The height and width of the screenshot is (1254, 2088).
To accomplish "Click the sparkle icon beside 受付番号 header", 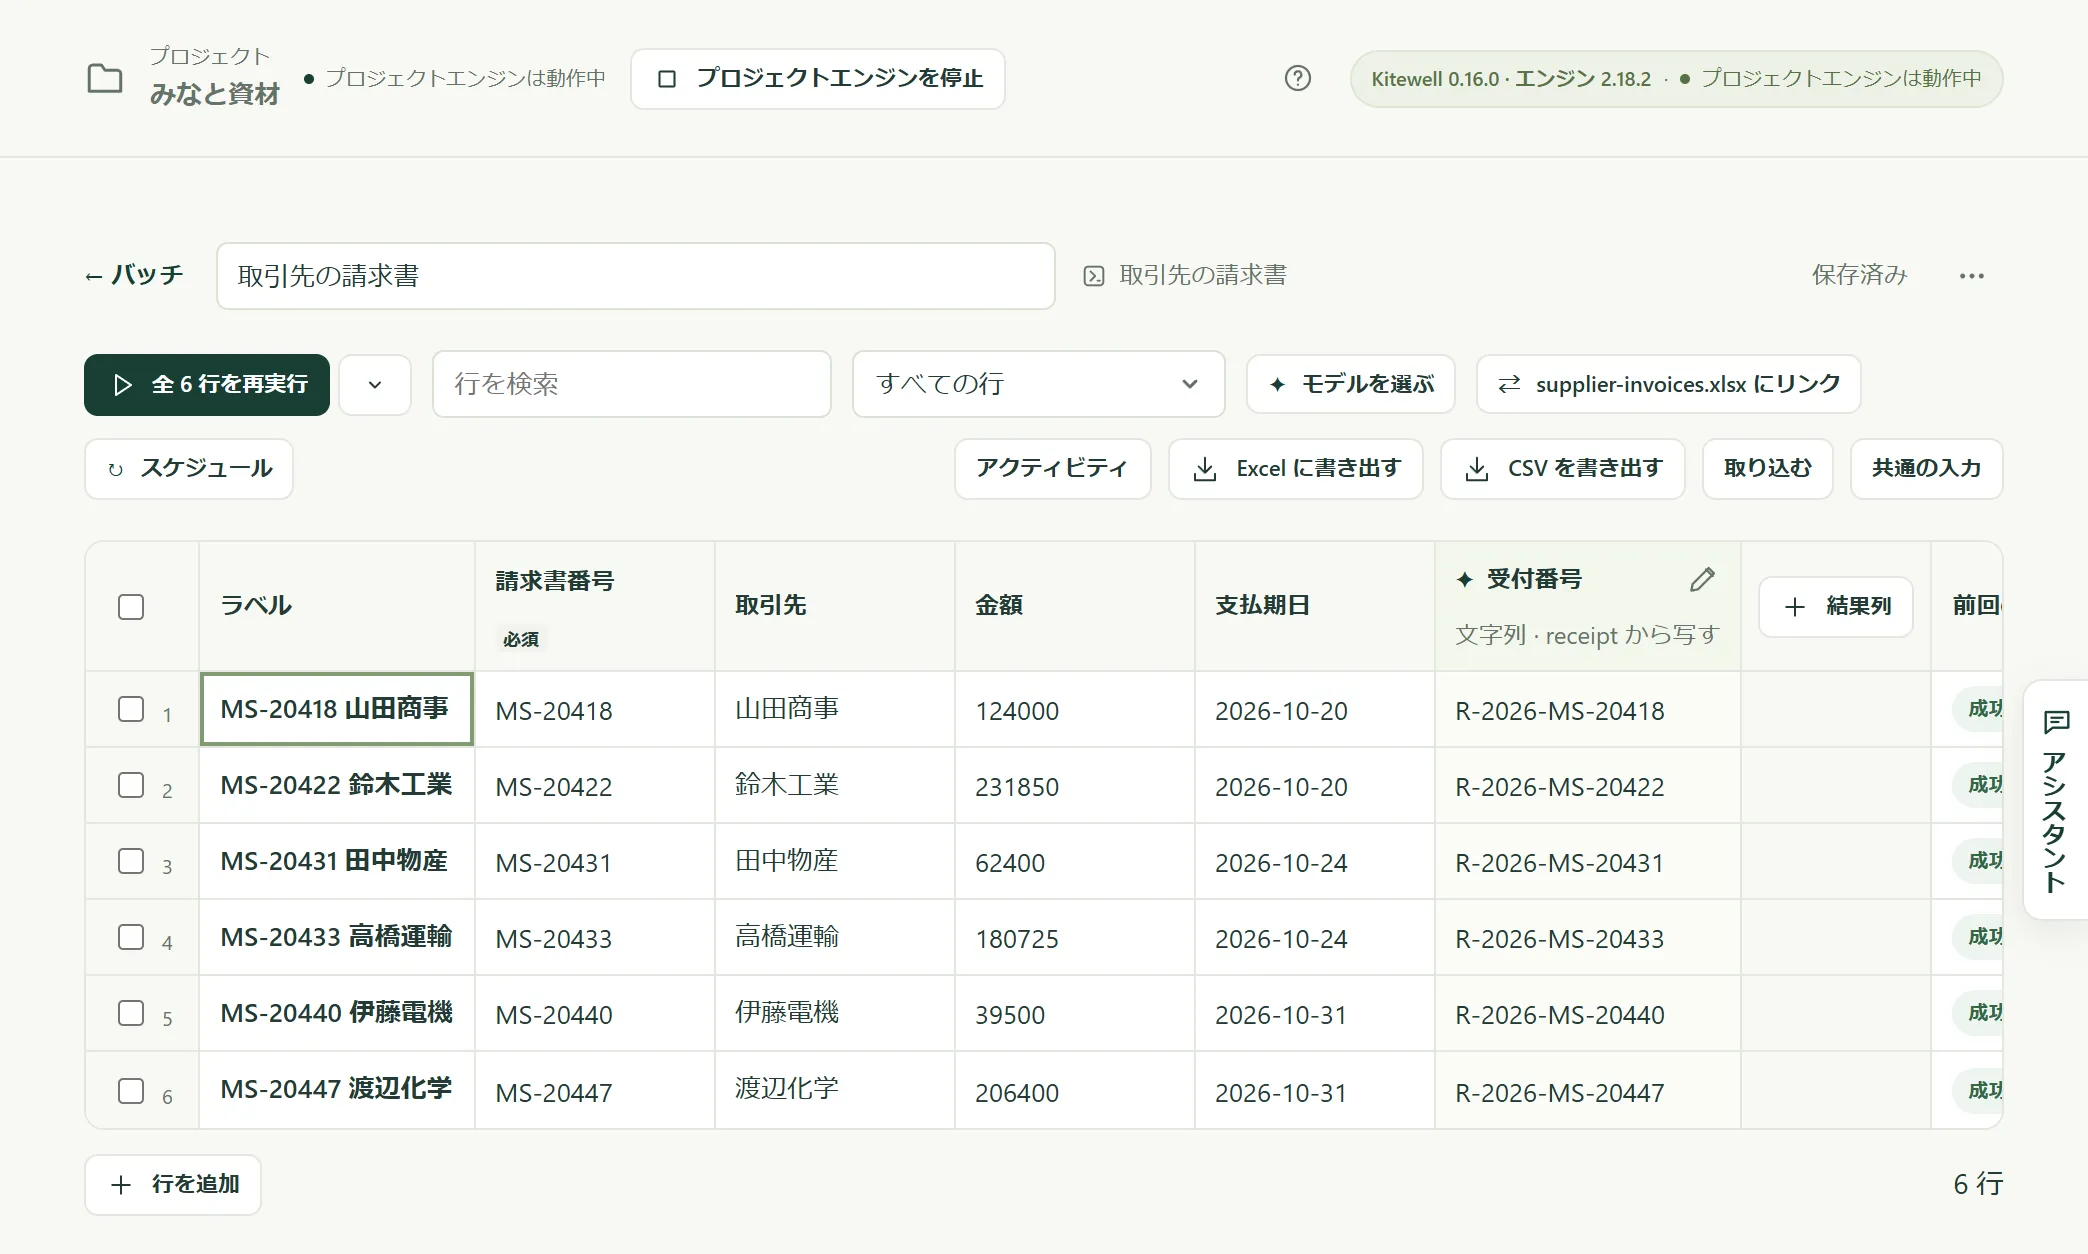I will 1465,579.
